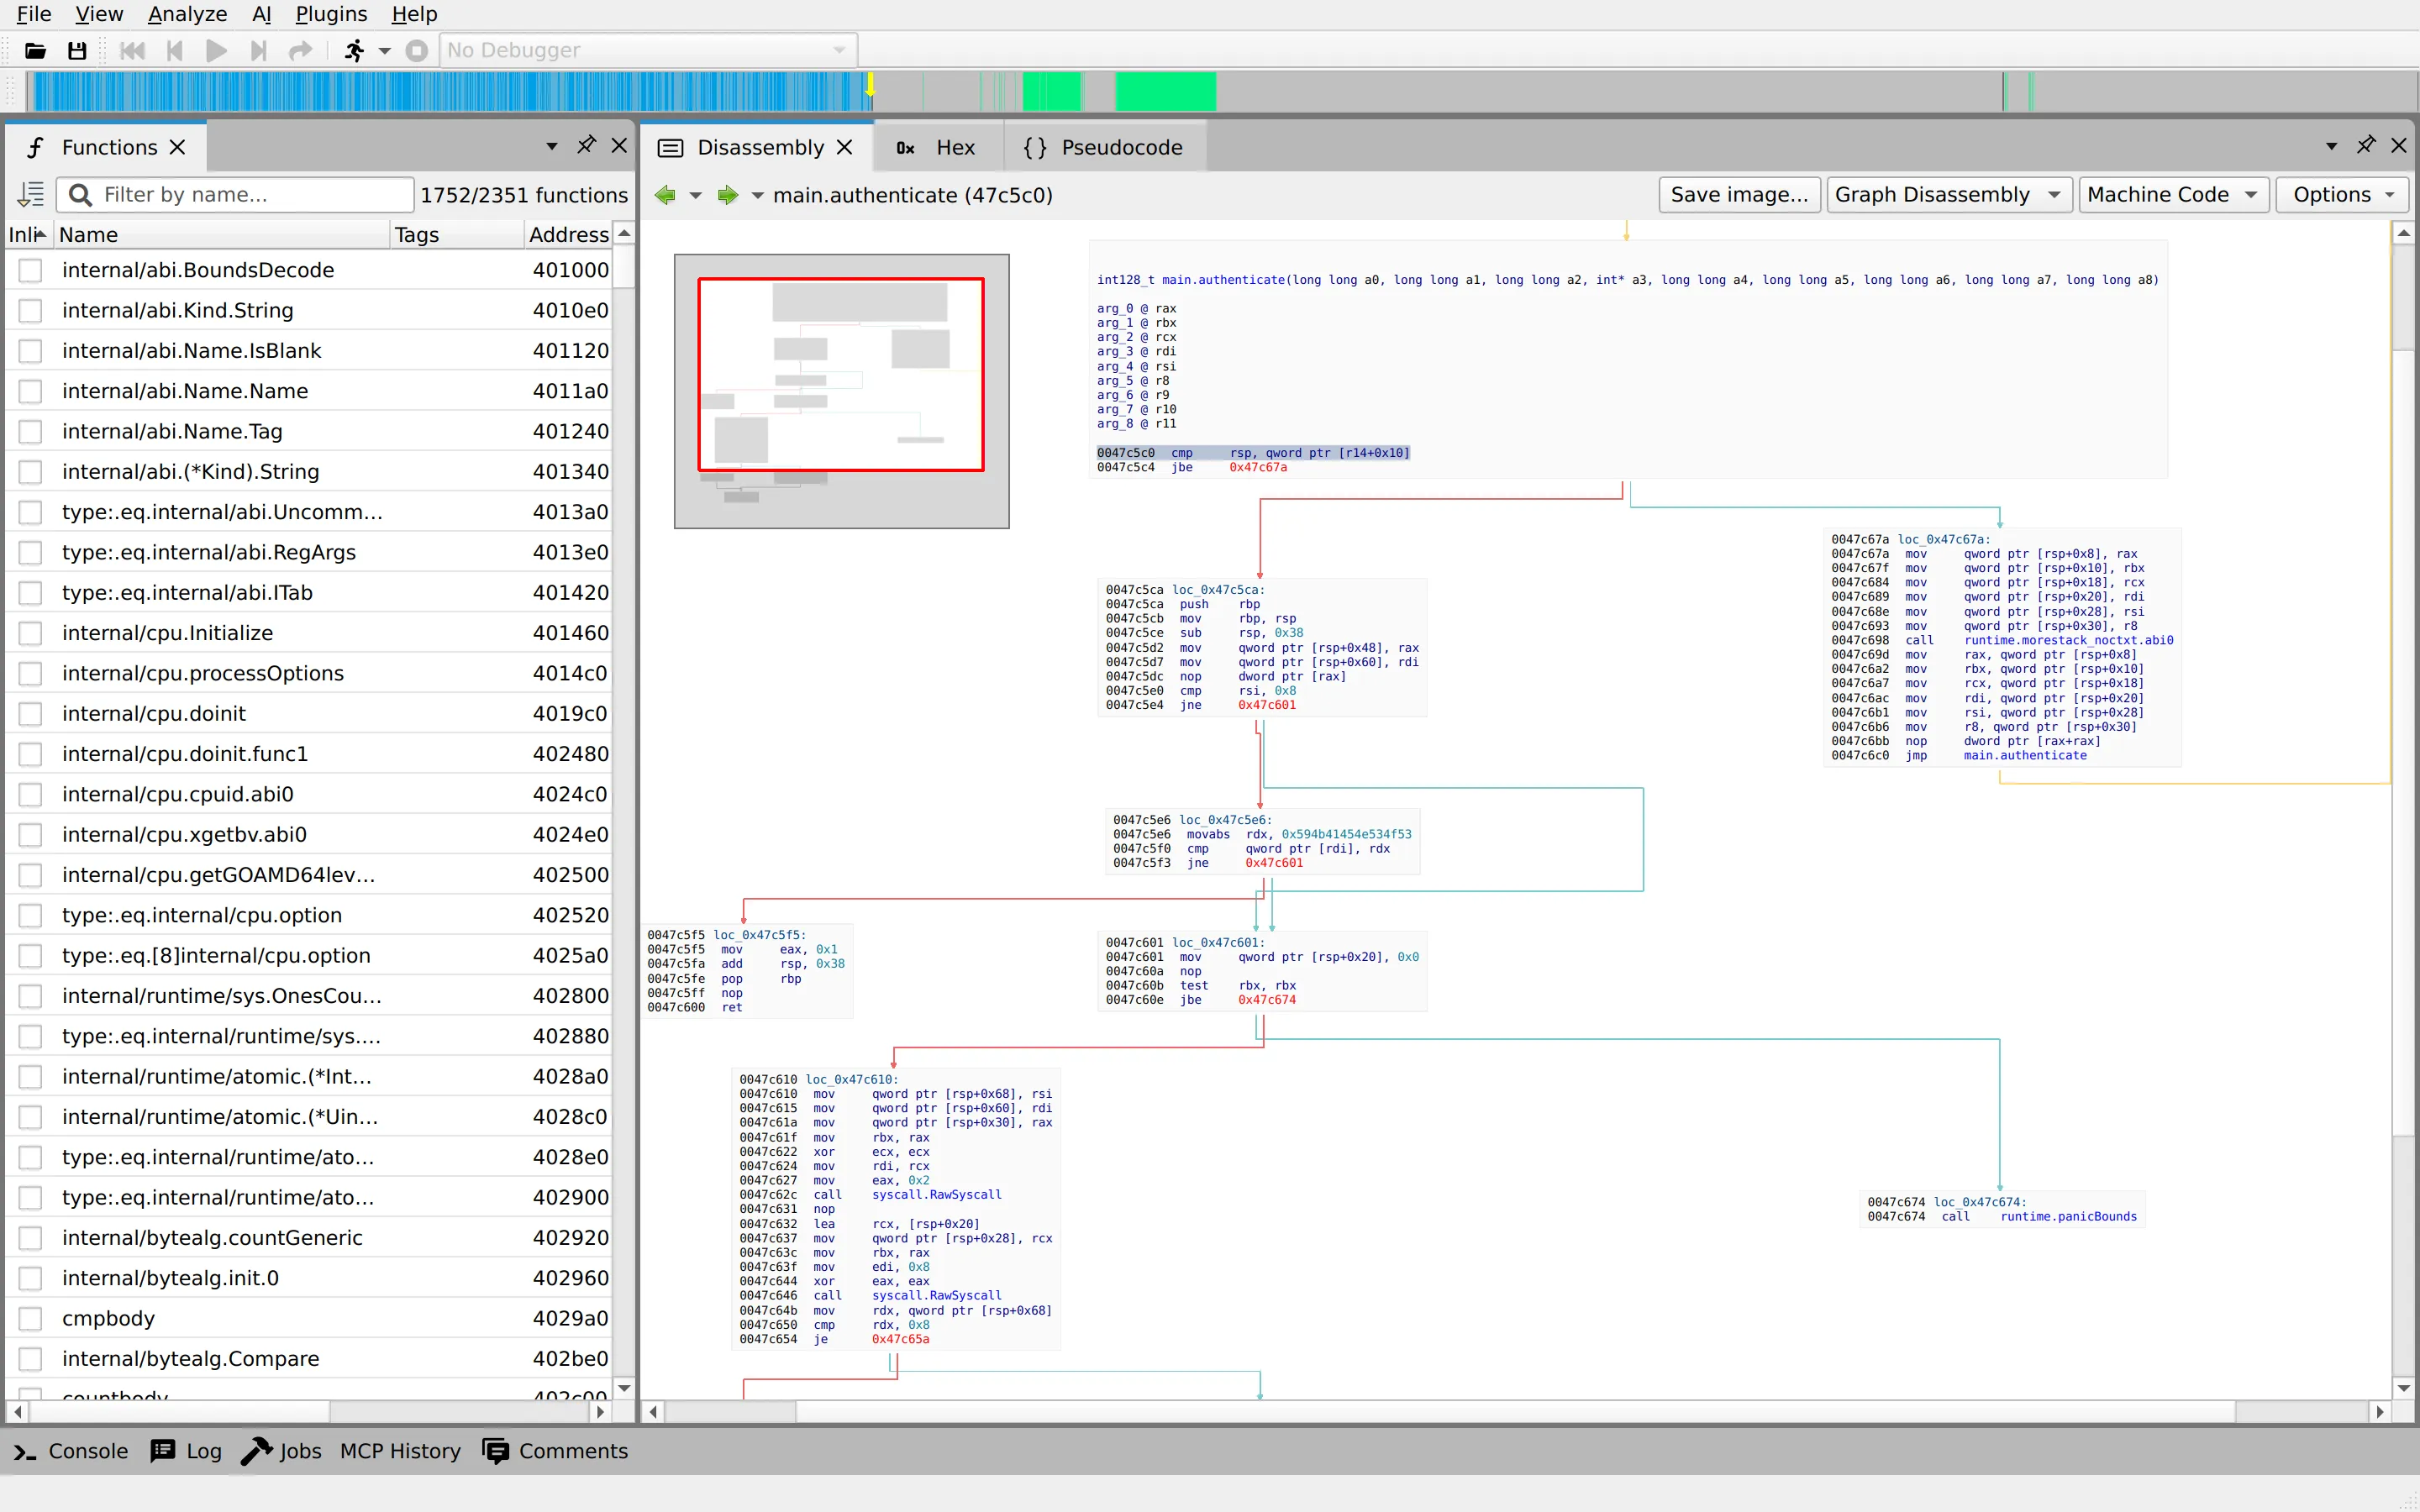
Task: Toggle inline checkbox for internal/bytealg.Compare
Action: click(x=31, y=1359)
